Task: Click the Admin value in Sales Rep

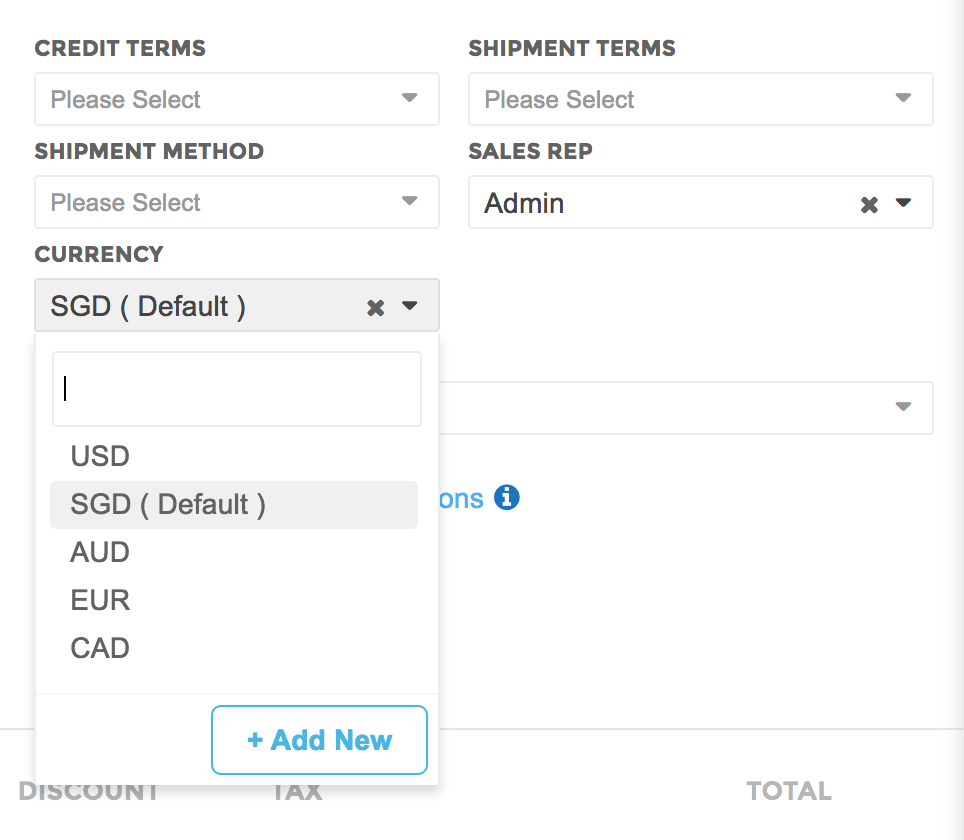Action: (x=524, y=203)
